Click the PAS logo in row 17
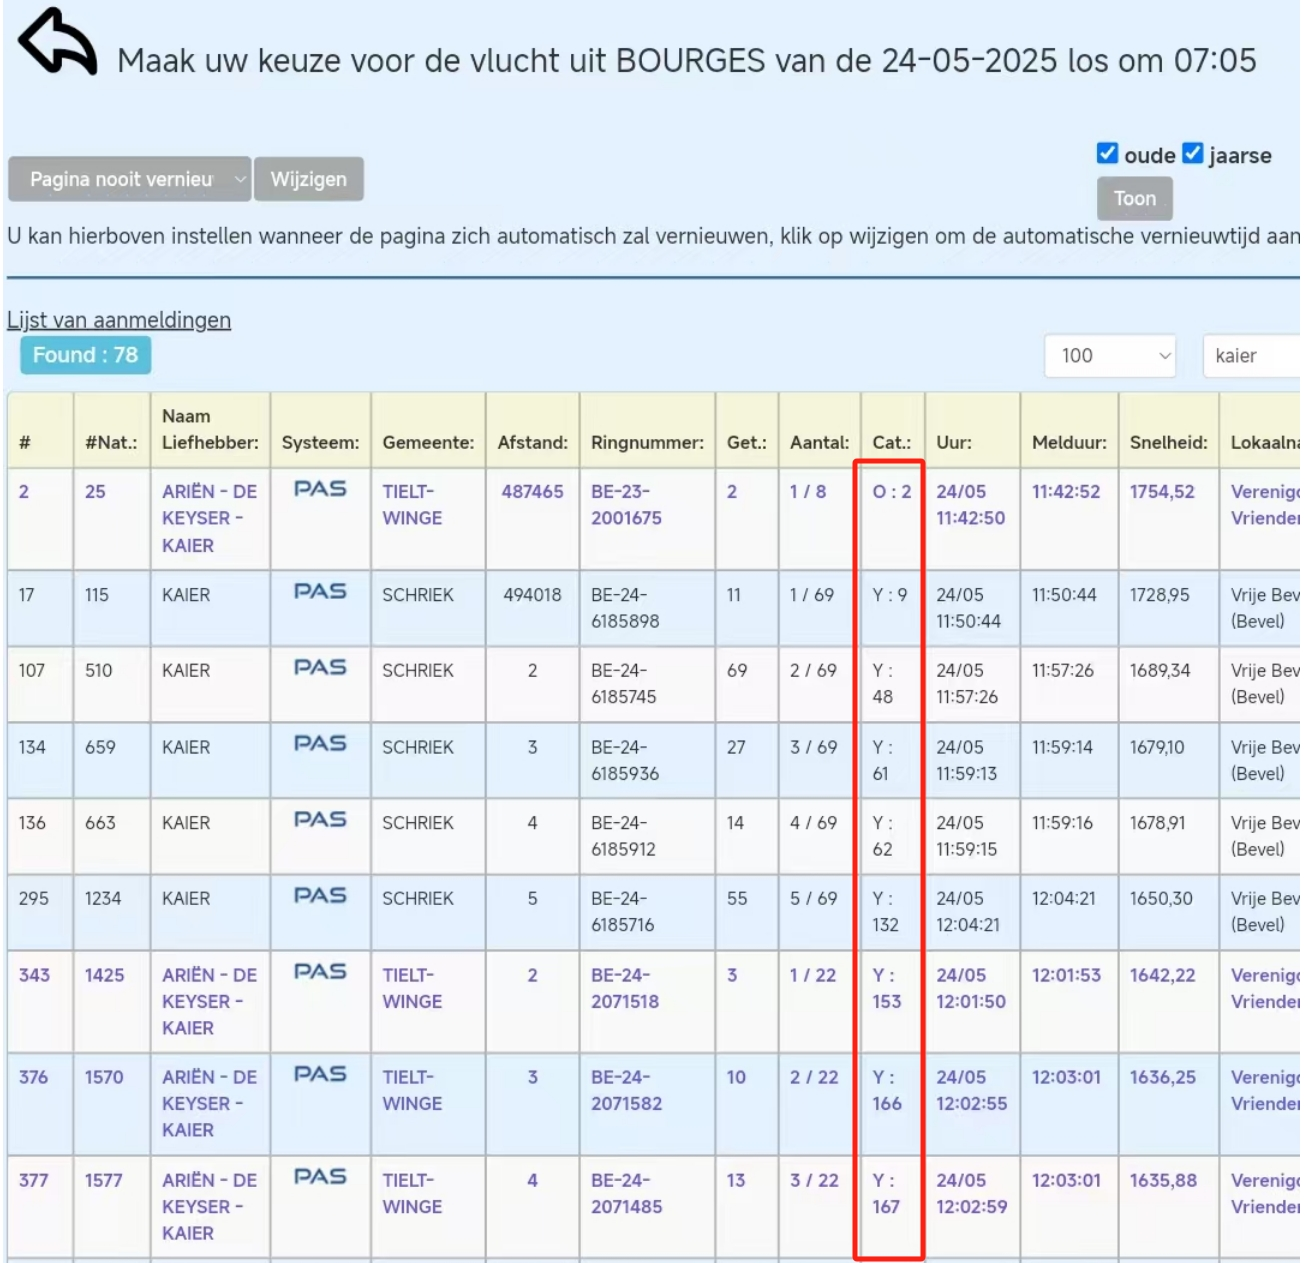1305x1263 pixels. pyautogui.click(x=320, y=592)
